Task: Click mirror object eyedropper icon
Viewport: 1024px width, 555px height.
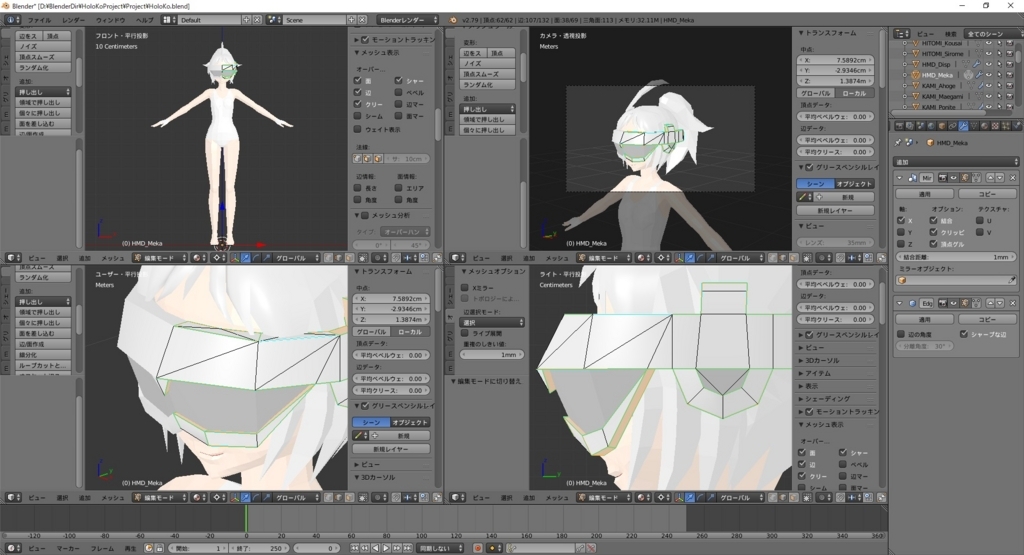Action: tap(1012, 280)
